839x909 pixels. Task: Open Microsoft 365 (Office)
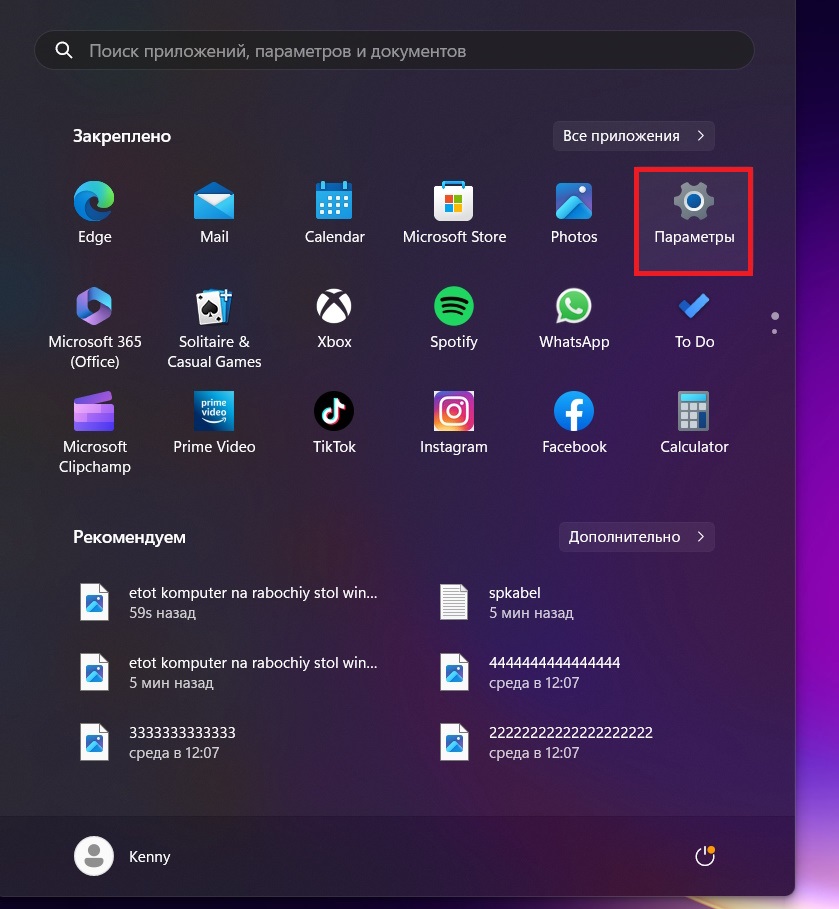point(95,328)
